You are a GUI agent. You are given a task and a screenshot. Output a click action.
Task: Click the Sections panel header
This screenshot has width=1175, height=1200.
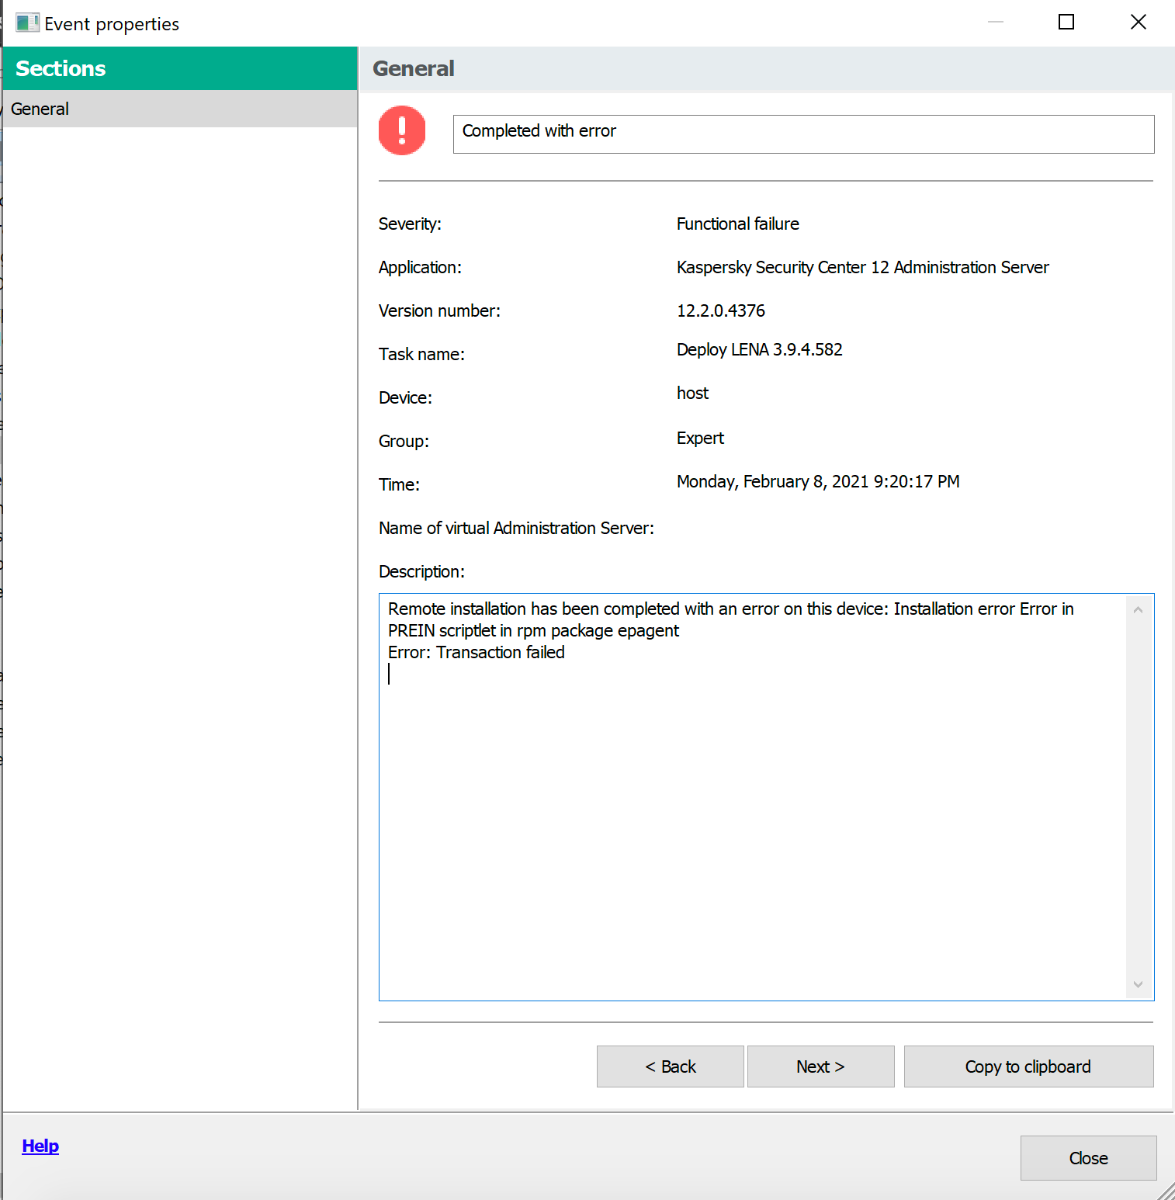179,68
